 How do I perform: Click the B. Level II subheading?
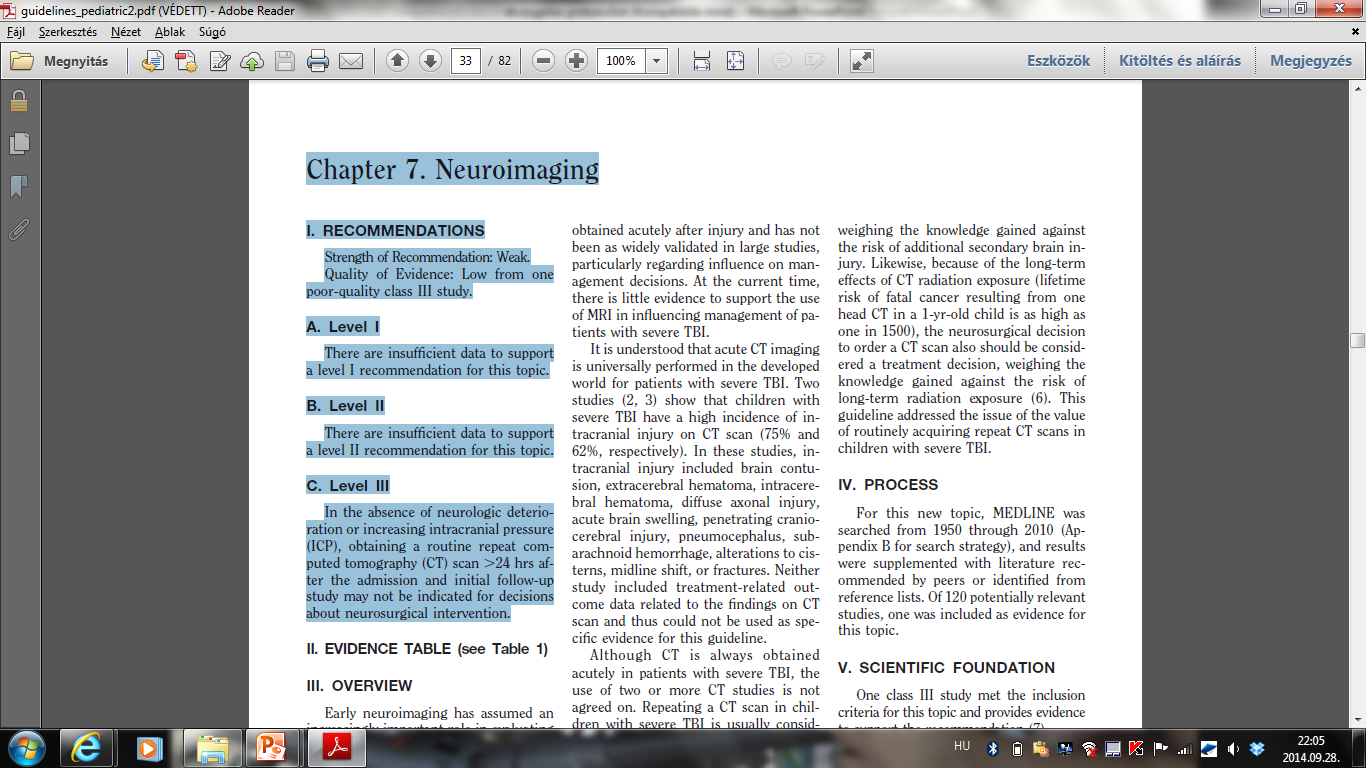pos(346,406)
